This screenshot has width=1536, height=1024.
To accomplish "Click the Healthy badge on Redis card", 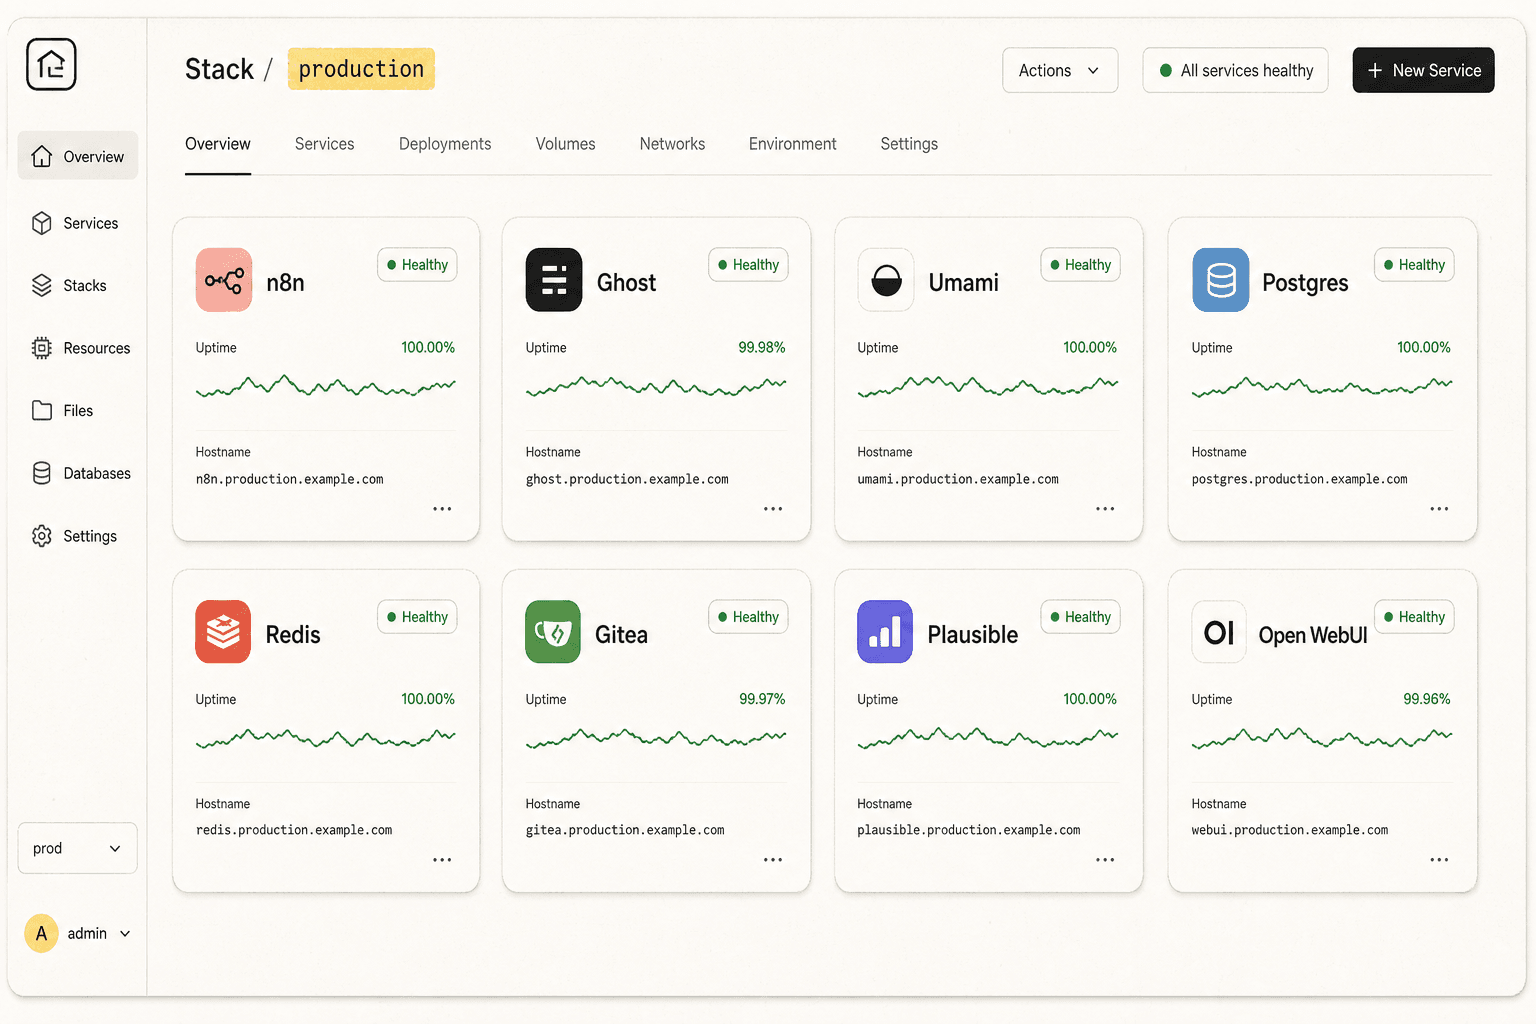I will pos(417,617).
